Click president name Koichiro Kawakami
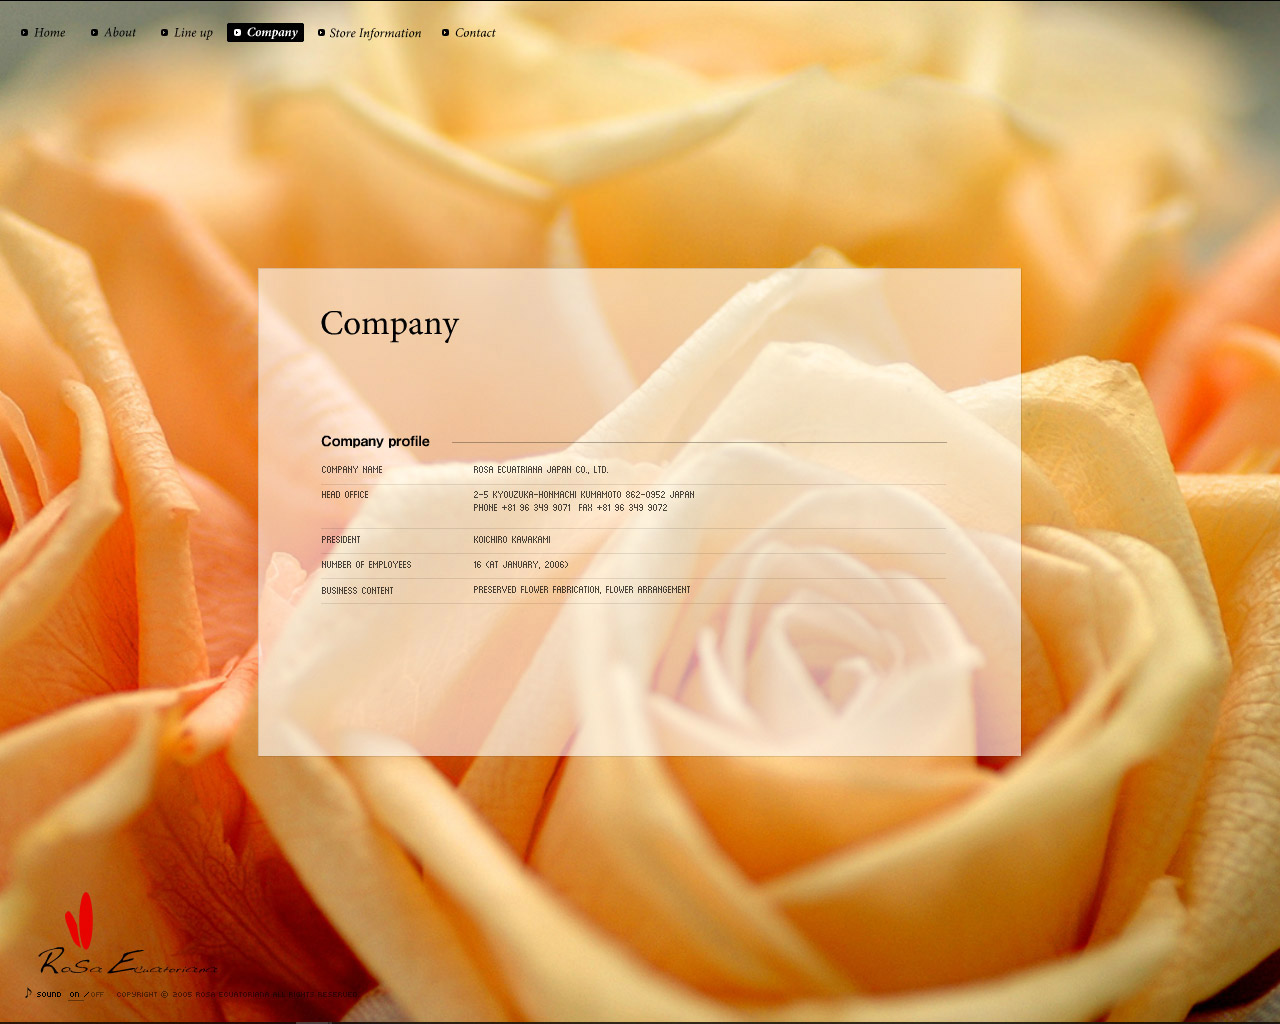Screen dimensions: 1280x1024 (512, 540)
